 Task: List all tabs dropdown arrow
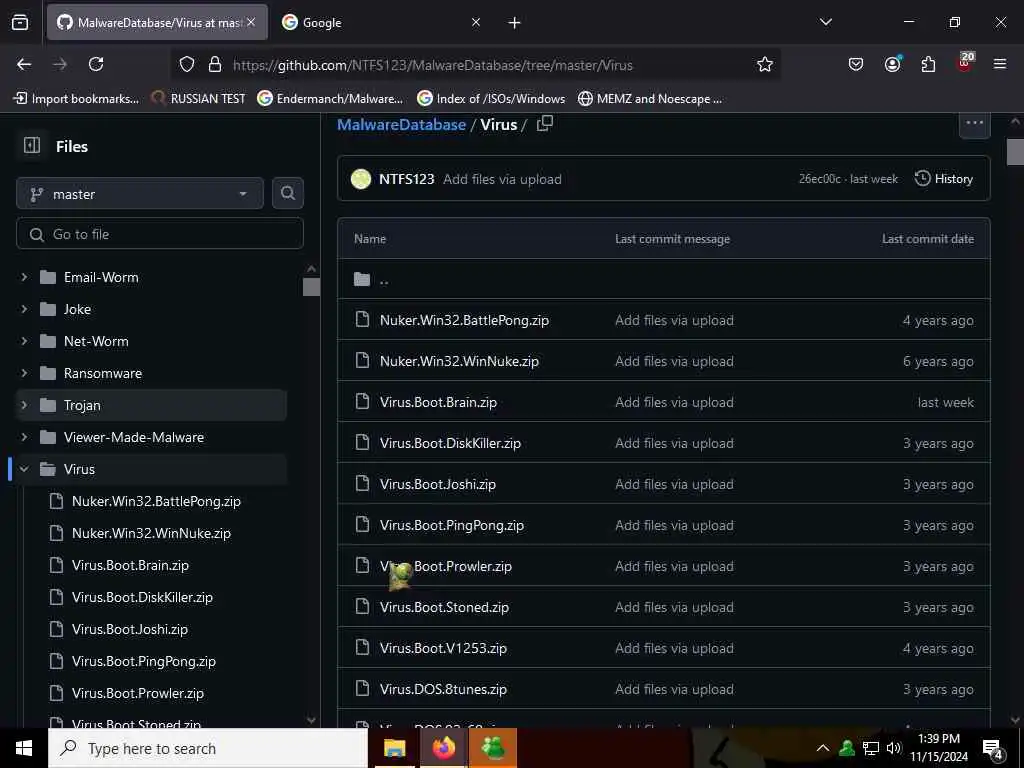click(826, 22)
